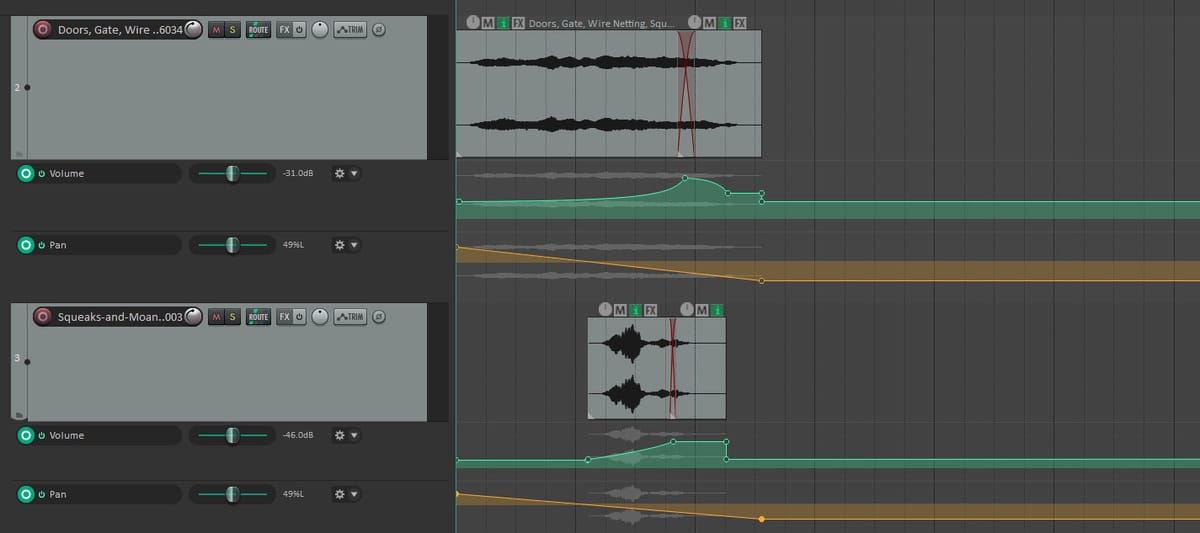Mute the first Doors, Gate, Wire Netting item

tap(488, 23)
